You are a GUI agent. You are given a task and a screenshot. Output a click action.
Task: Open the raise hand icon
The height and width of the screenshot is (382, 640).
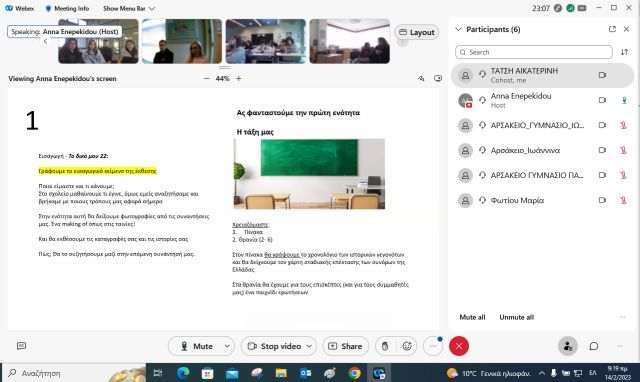[385, 346]
